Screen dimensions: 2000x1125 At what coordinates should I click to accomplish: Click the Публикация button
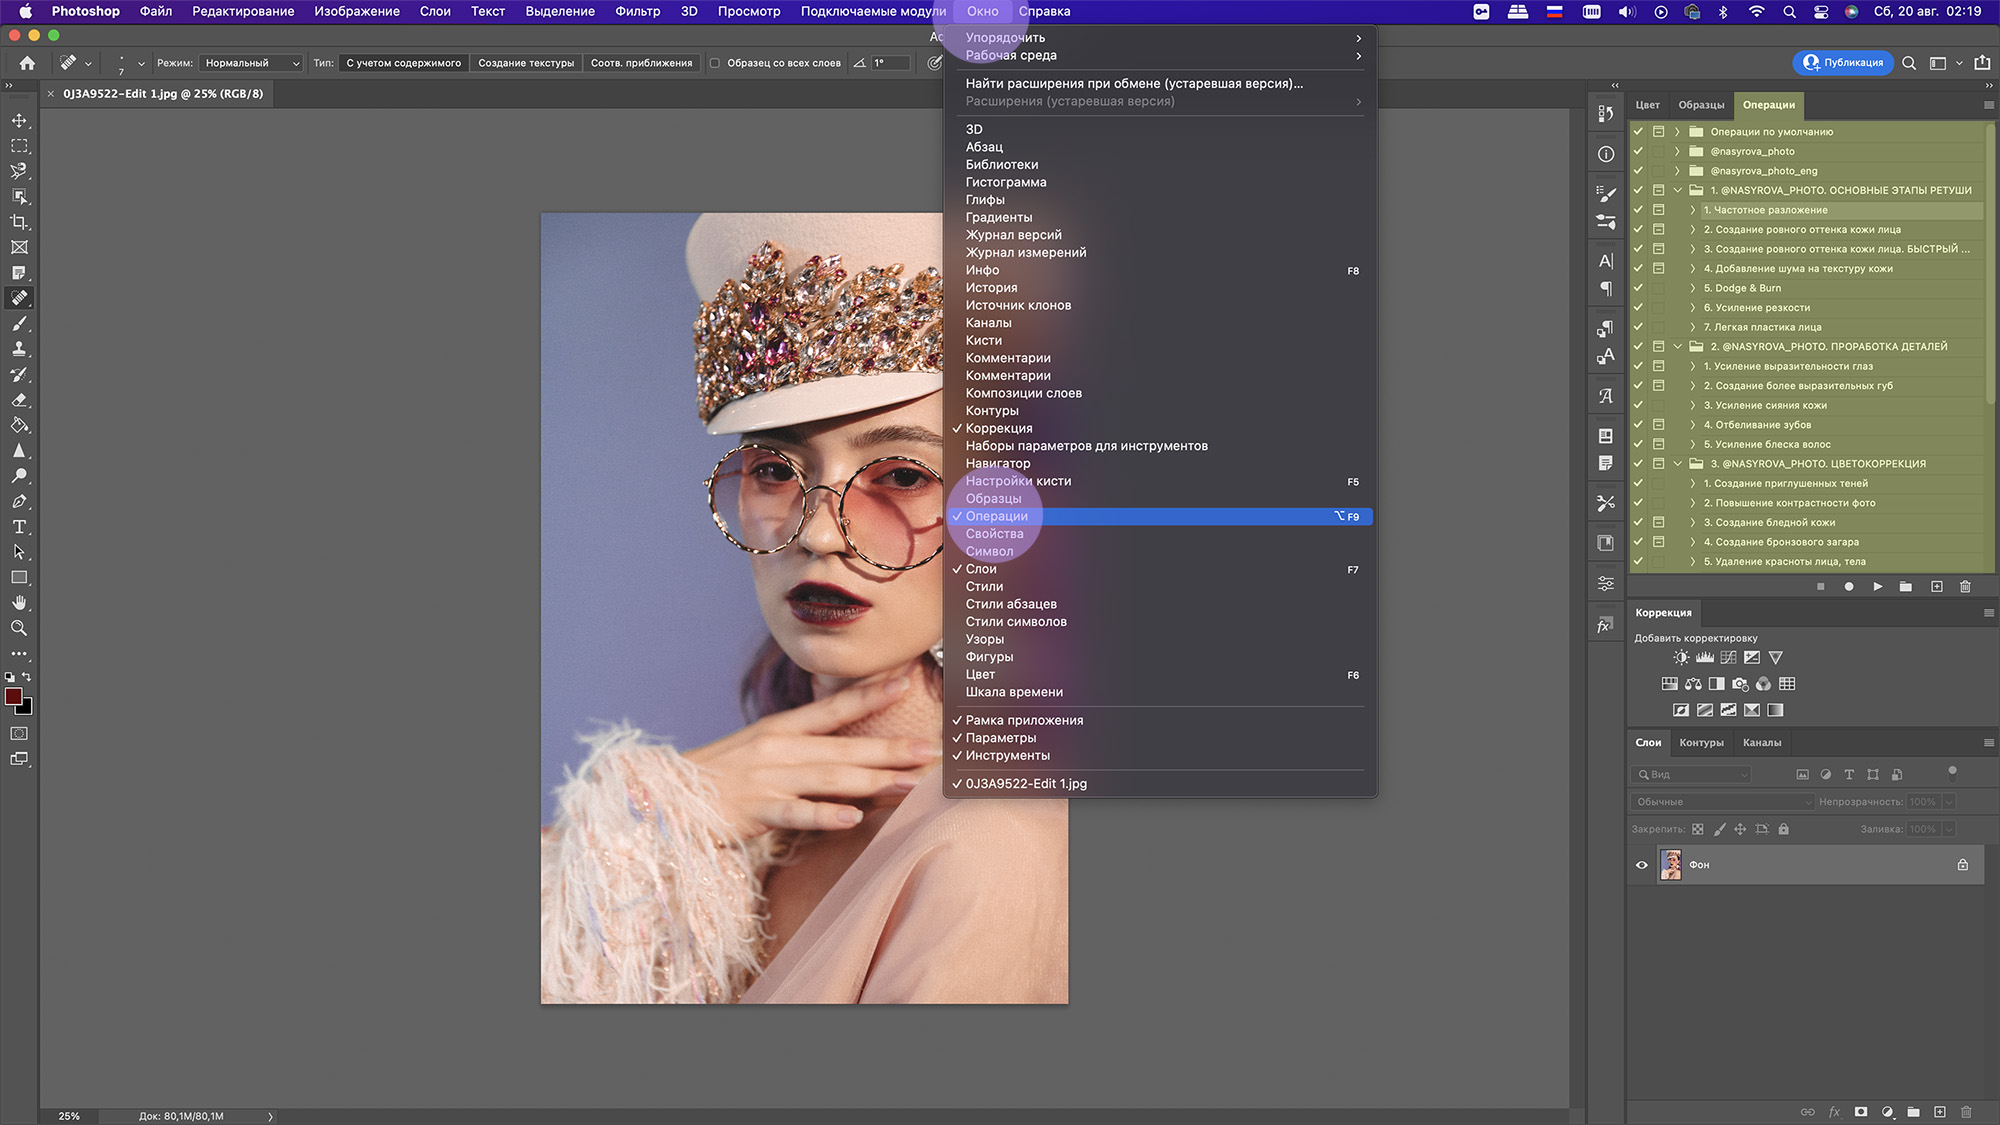pyautogui.click(x=1843, y=63)
